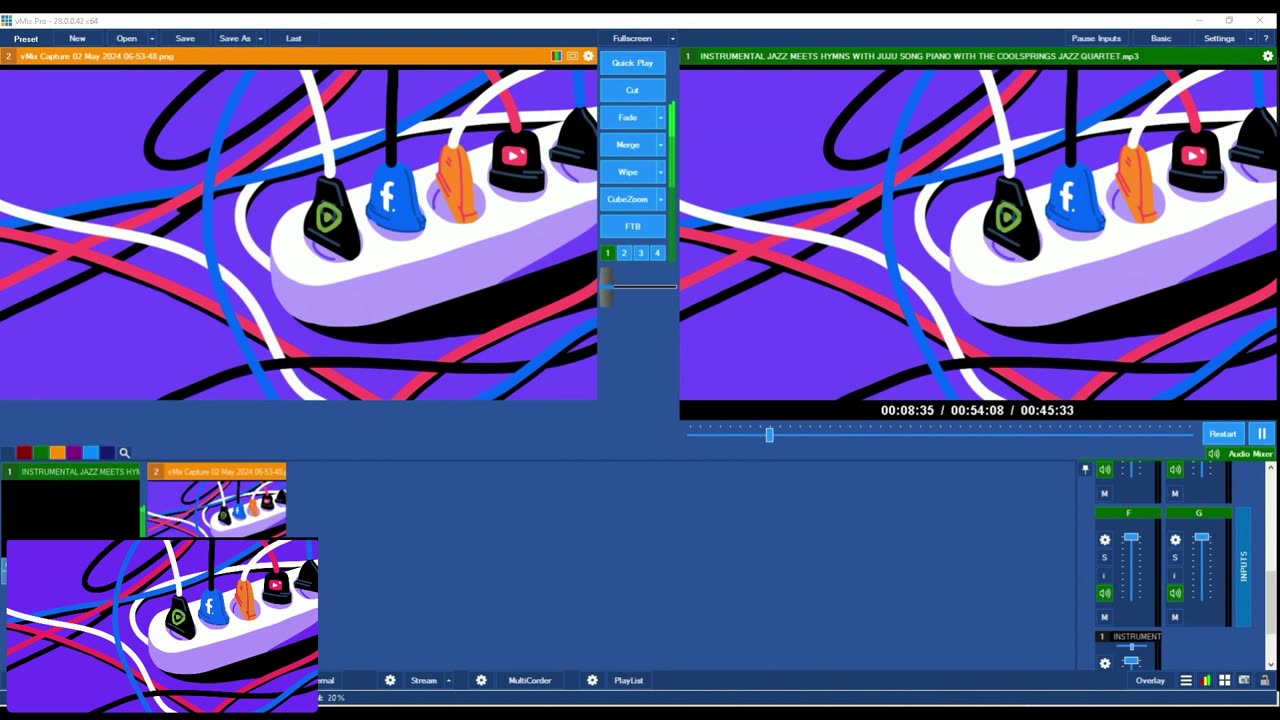Screen dimensions: 1280x720
Task: Open bus G settings gear
Action: 1175,540
